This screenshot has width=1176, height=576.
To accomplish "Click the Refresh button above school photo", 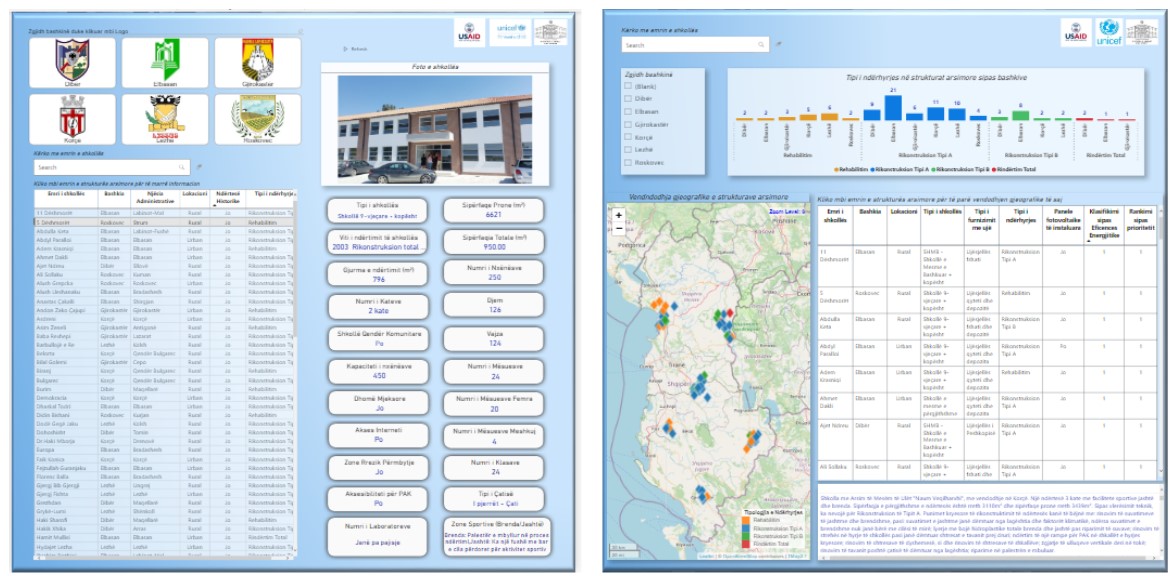I will pyautogui.click(x=355, y=48).
